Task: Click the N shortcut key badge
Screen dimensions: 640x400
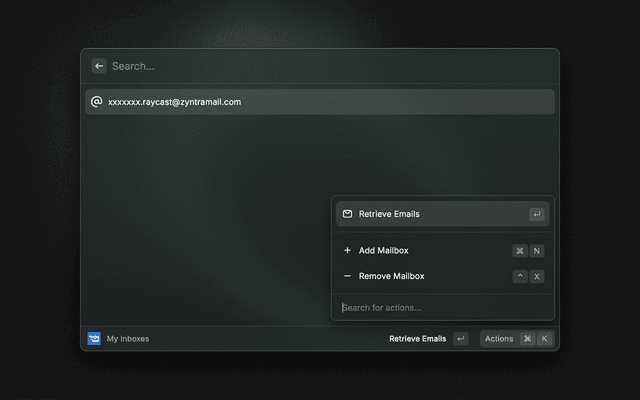Action: [537, 251]
